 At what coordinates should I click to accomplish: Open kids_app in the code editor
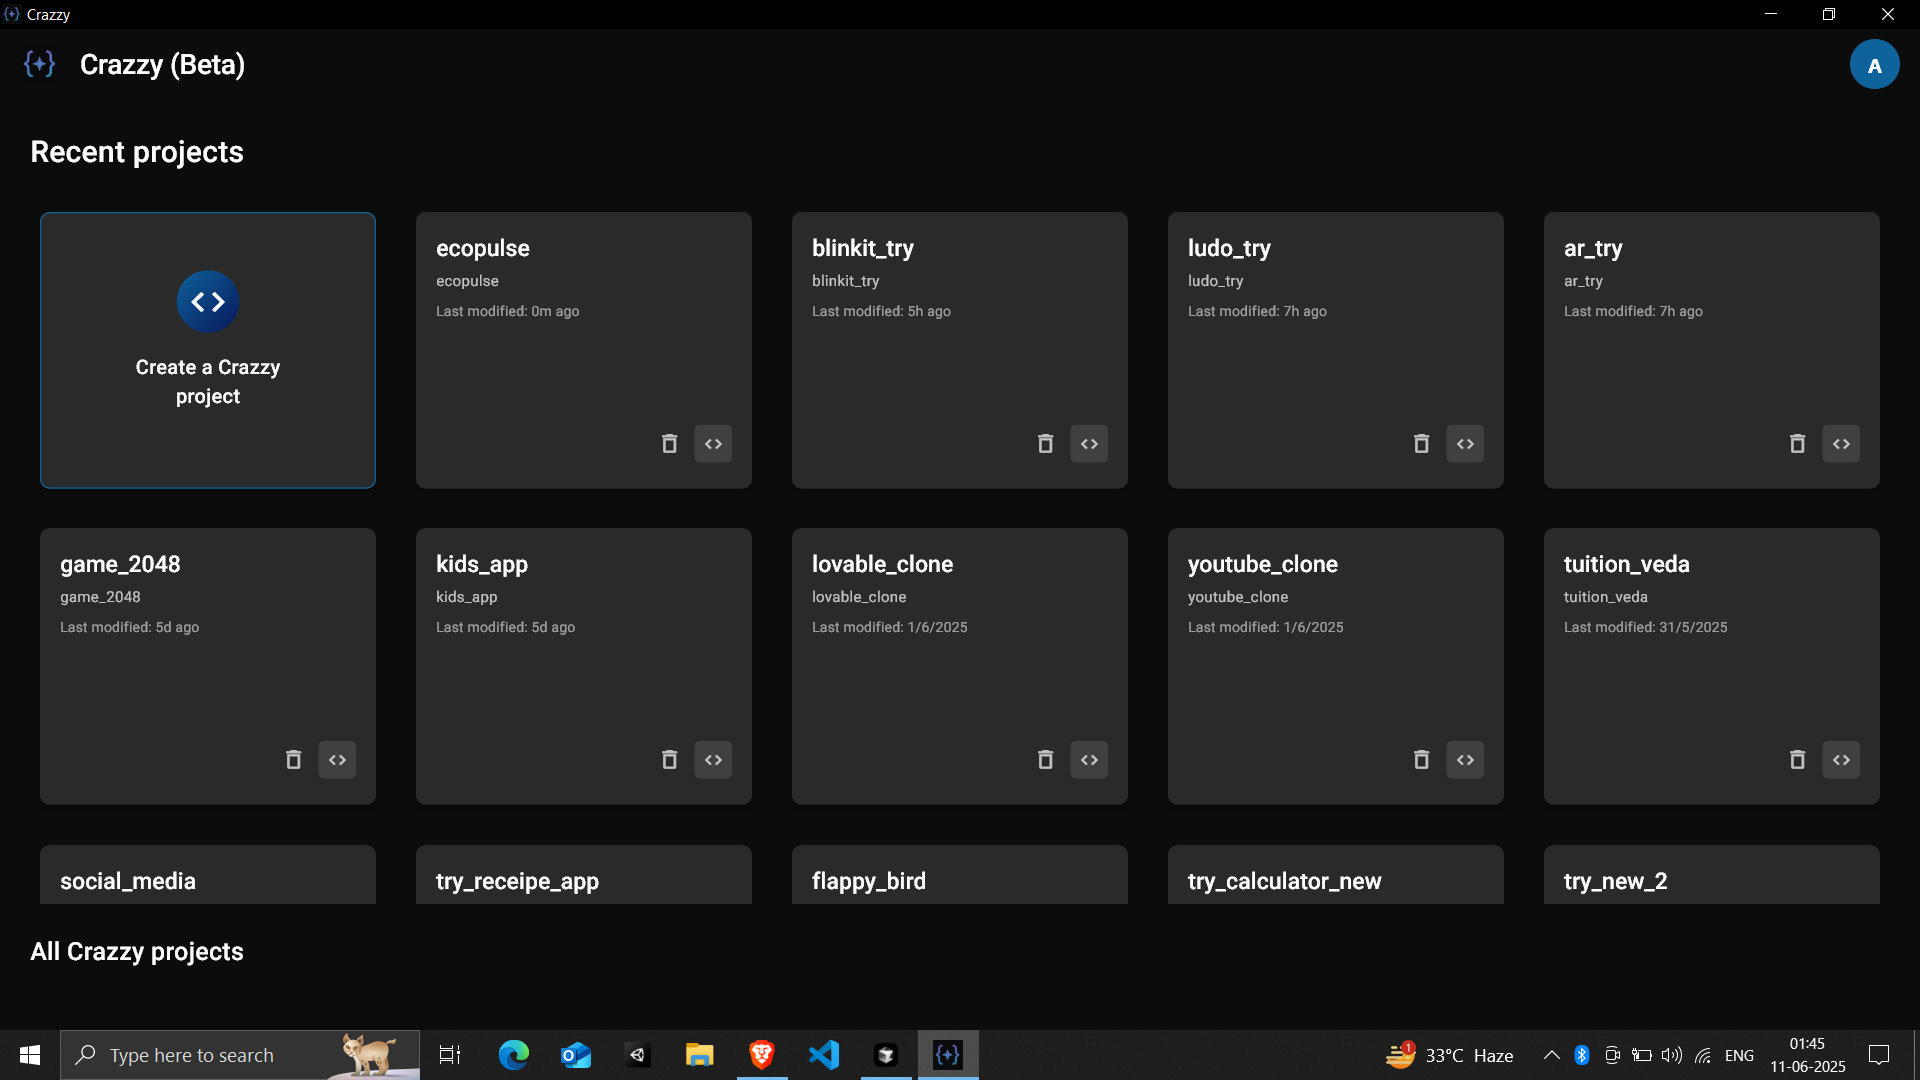pos(713,759)
